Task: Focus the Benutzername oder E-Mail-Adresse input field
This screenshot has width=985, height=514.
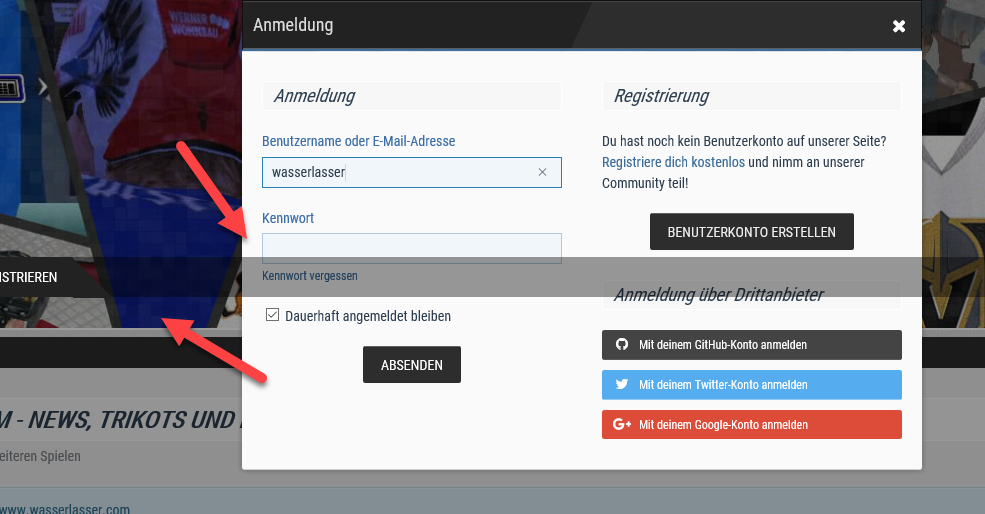Action: (x=400, y=172)
